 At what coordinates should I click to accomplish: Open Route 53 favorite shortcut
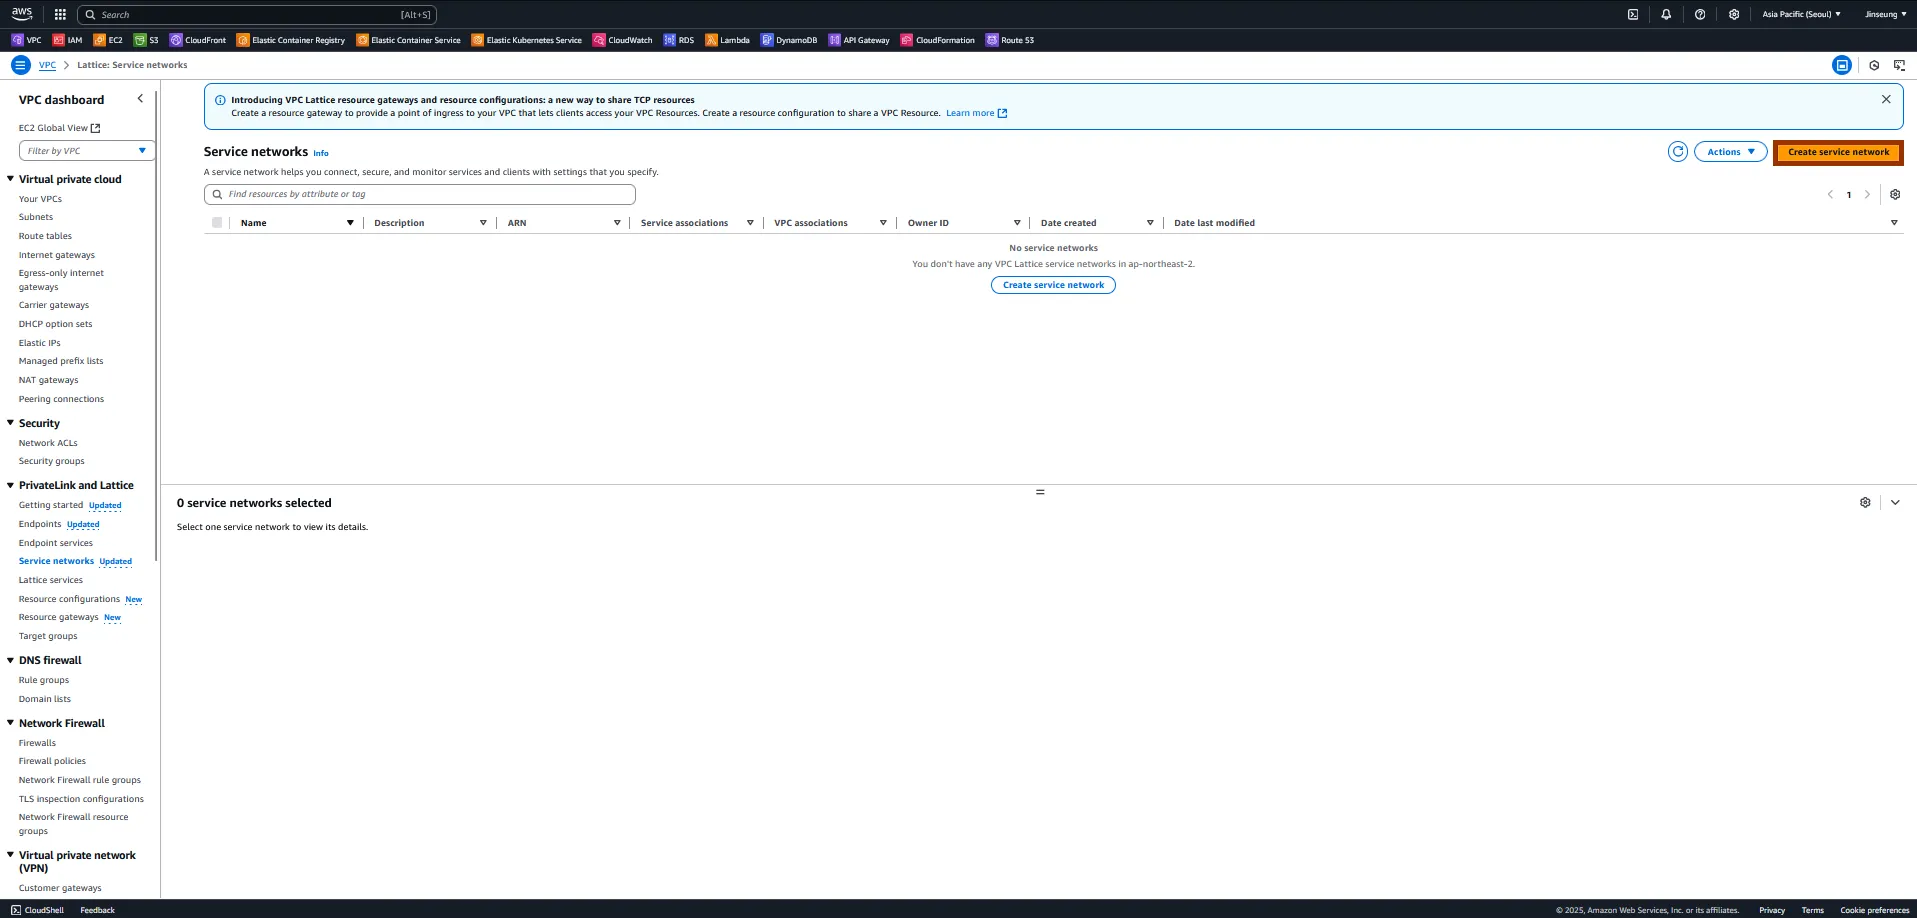[1010, 40]
